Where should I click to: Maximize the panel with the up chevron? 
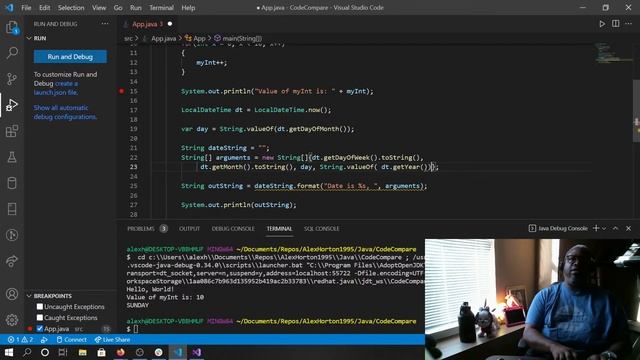[616, 228]
